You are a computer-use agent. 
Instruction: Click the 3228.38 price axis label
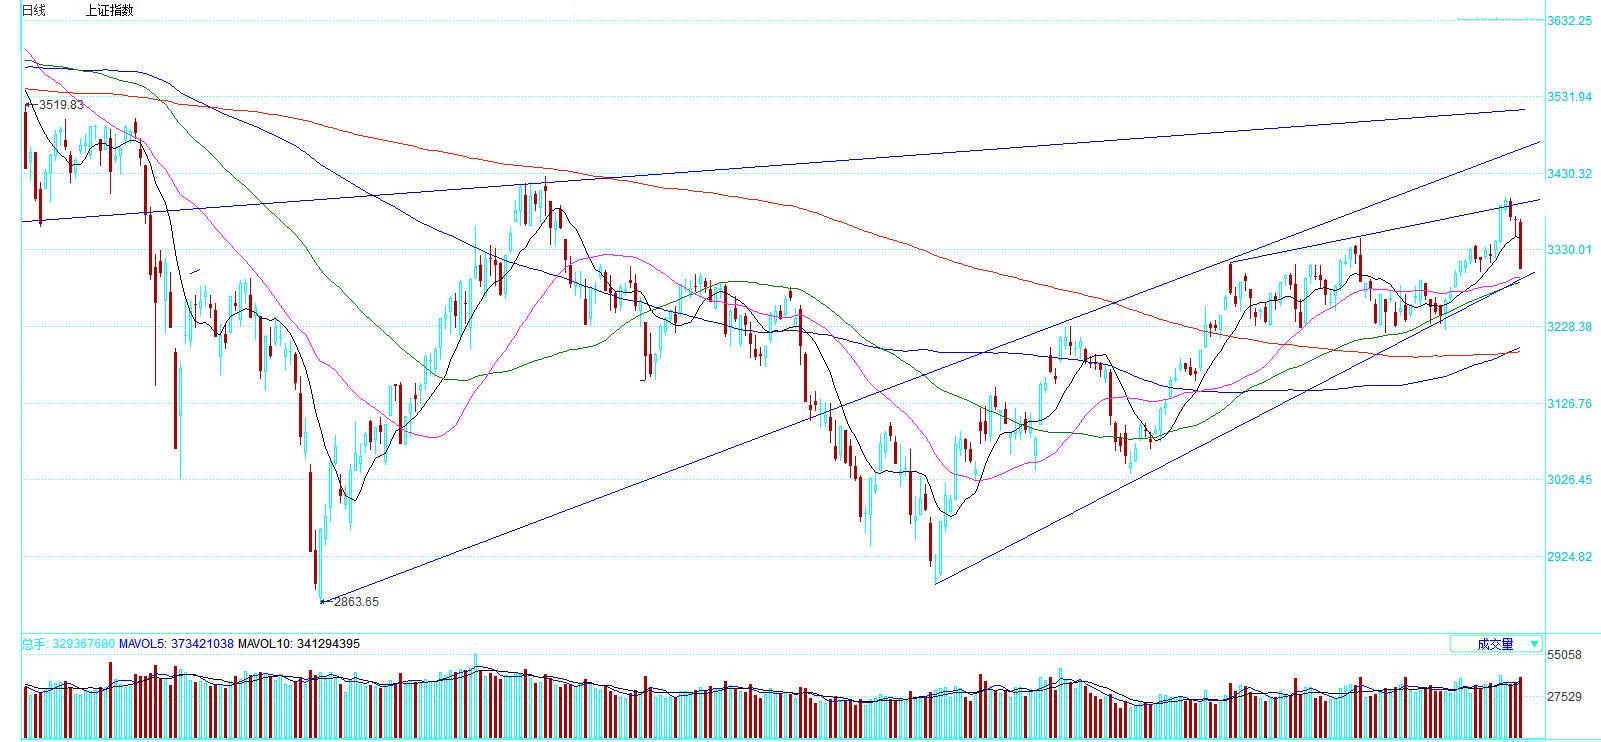tap(1568, 327)
